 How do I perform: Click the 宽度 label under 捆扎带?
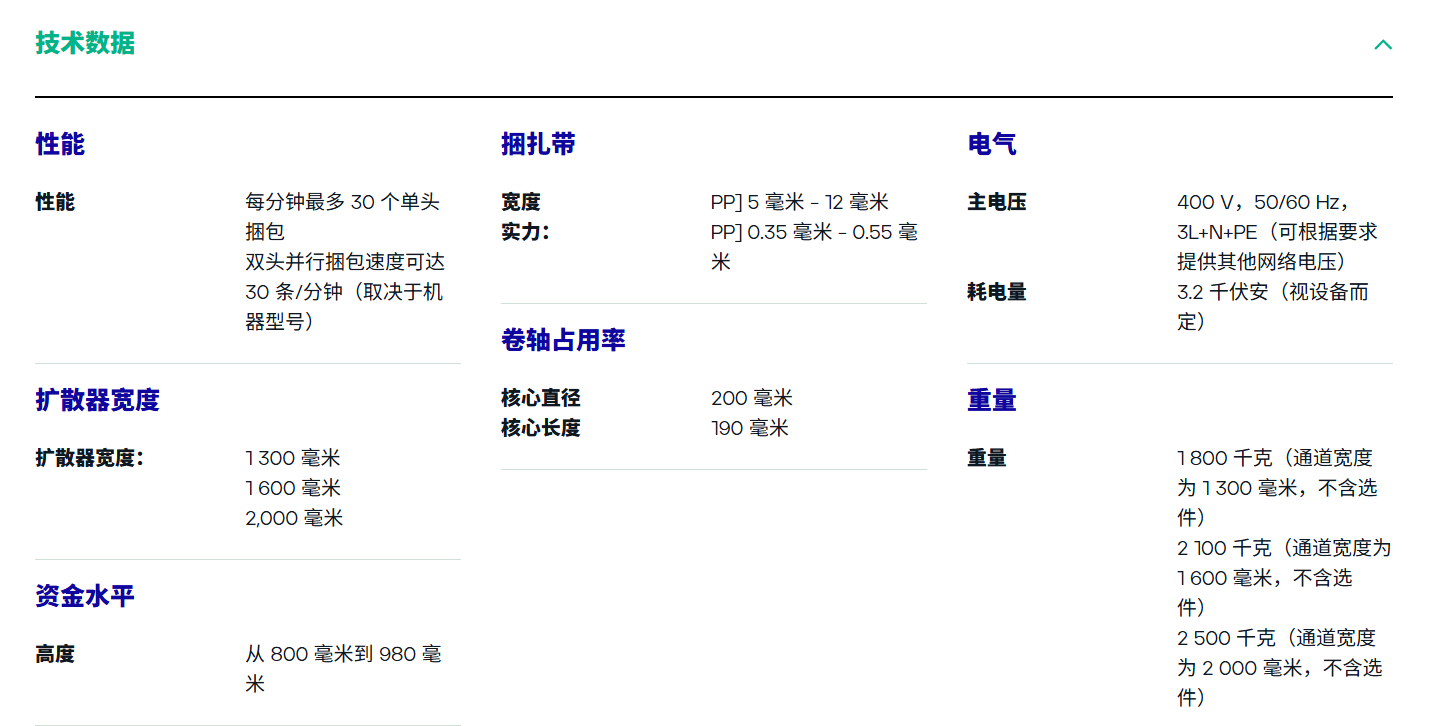coord(520,202)
